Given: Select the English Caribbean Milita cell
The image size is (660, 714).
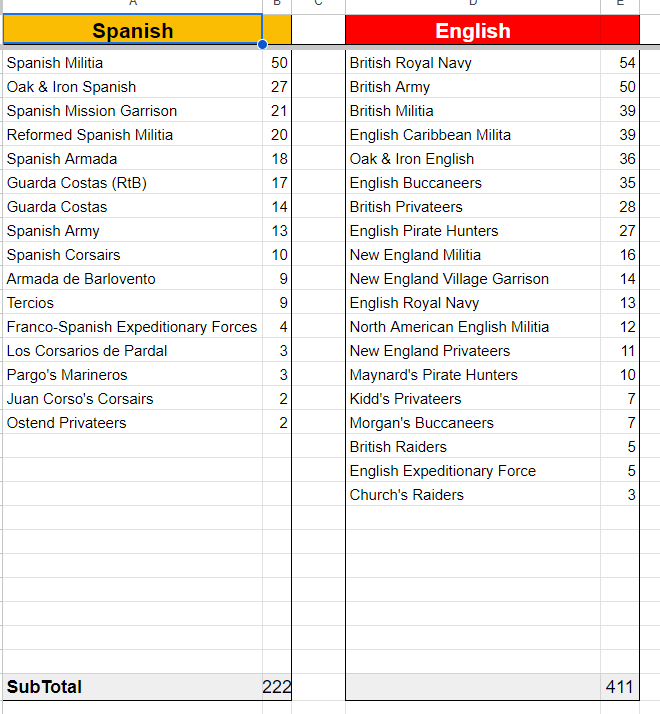Looking at the screenshot, I should point(430,135).
